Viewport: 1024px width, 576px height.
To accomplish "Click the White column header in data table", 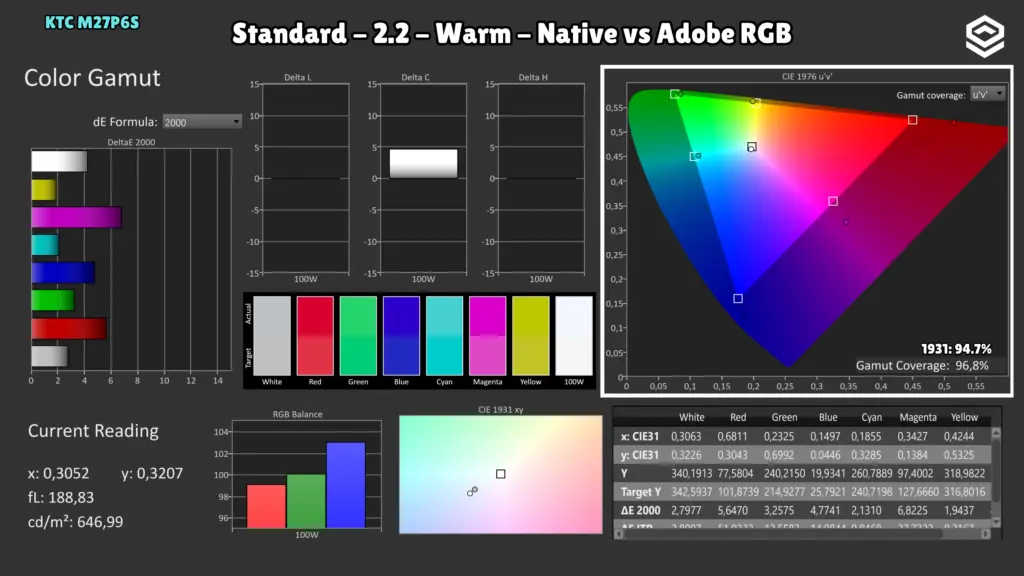I will click(691, 417).
